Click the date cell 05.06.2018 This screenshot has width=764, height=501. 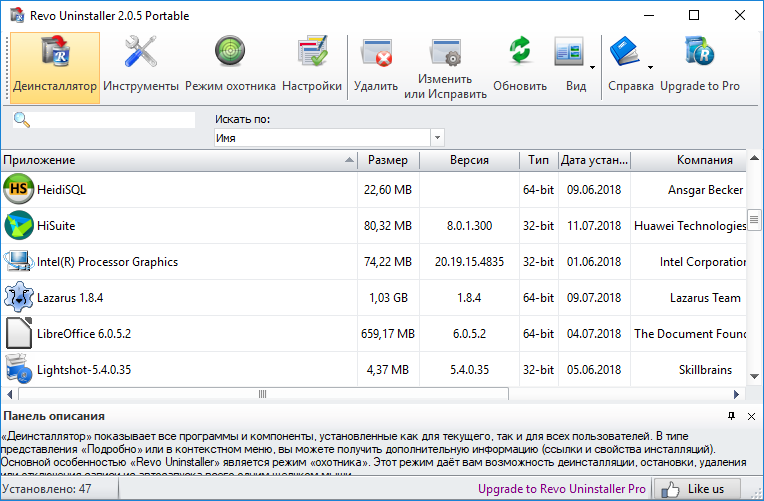[594, 370]
